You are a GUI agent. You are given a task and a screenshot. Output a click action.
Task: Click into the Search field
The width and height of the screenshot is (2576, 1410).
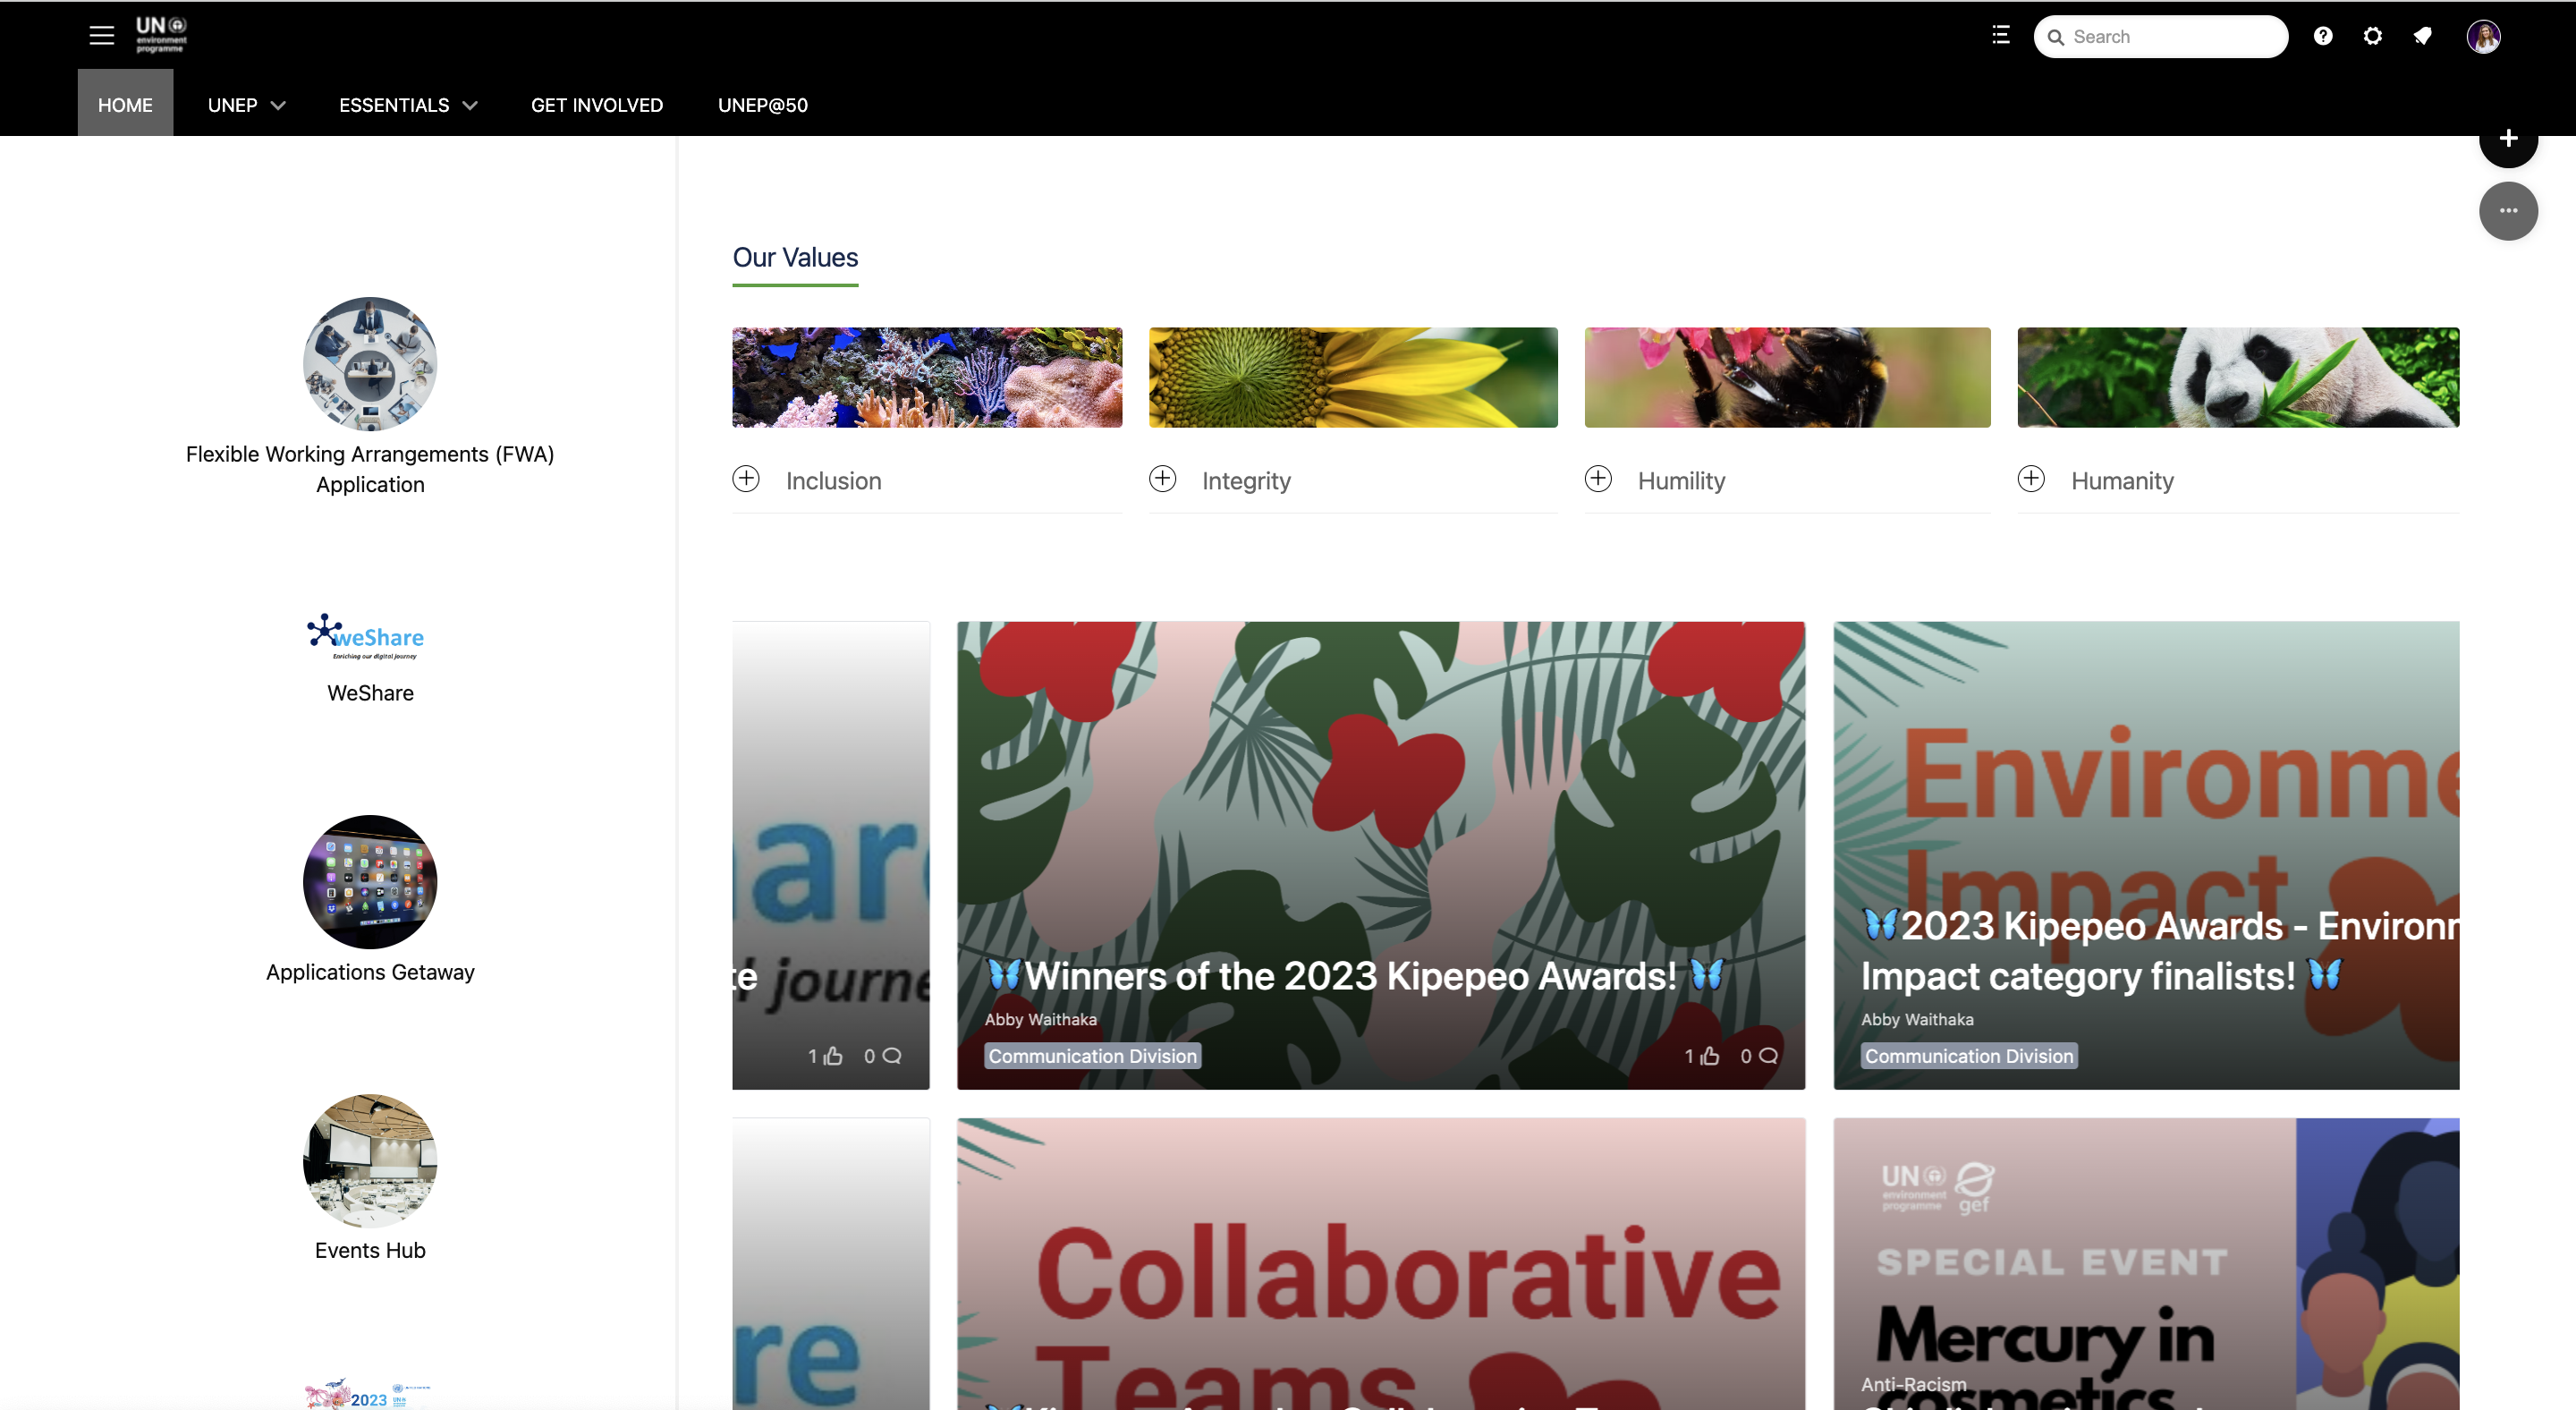click(2160, 37)
